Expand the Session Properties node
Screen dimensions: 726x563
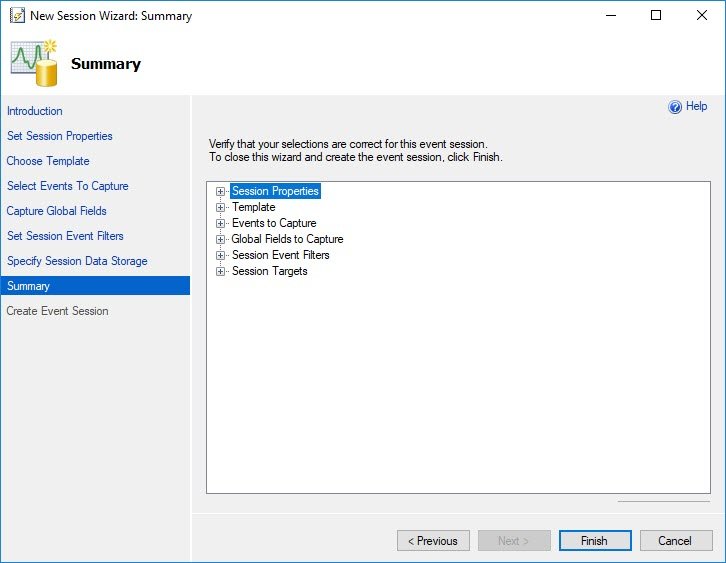coord(220,191)
